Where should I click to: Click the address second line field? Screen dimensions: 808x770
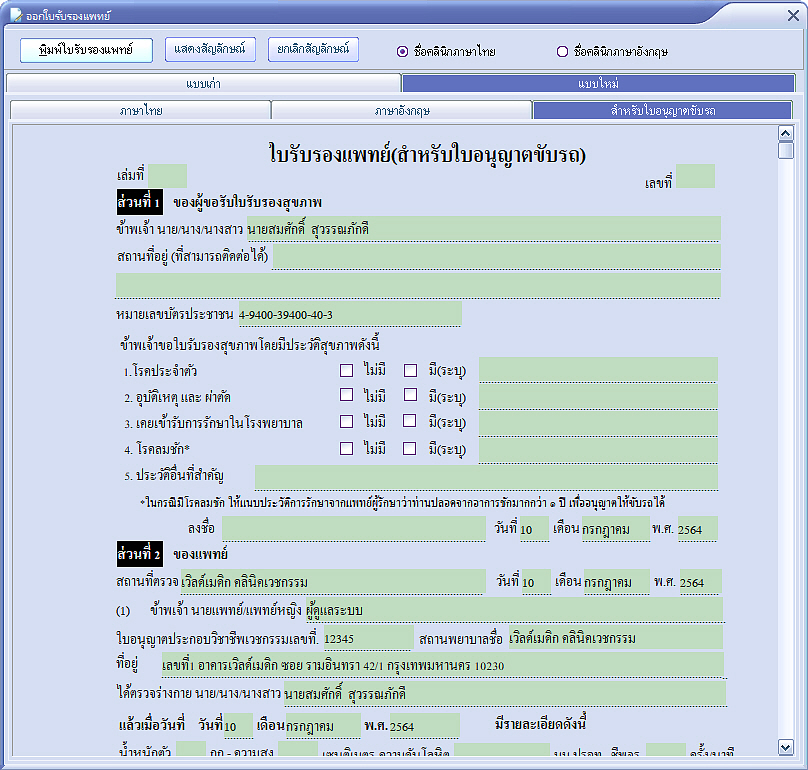tap(418, 285)
